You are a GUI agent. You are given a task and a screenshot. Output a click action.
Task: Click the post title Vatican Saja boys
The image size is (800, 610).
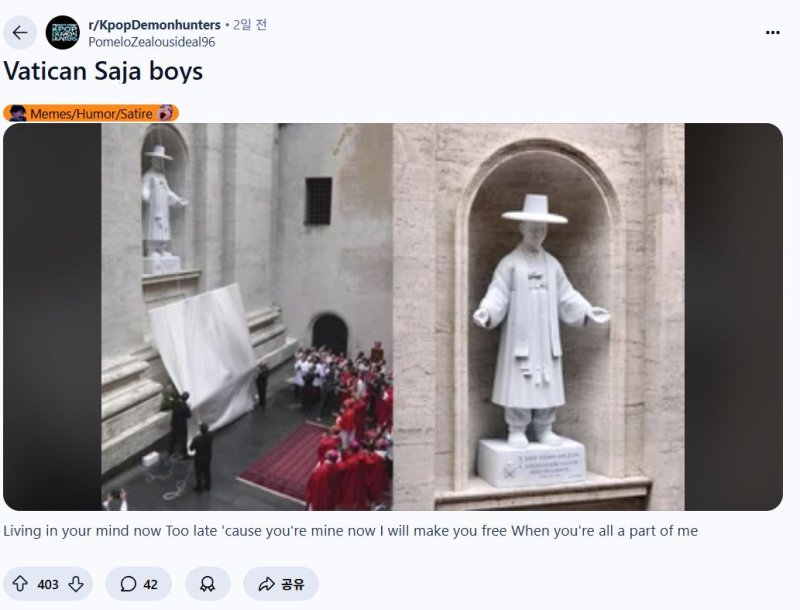point(103,71)
